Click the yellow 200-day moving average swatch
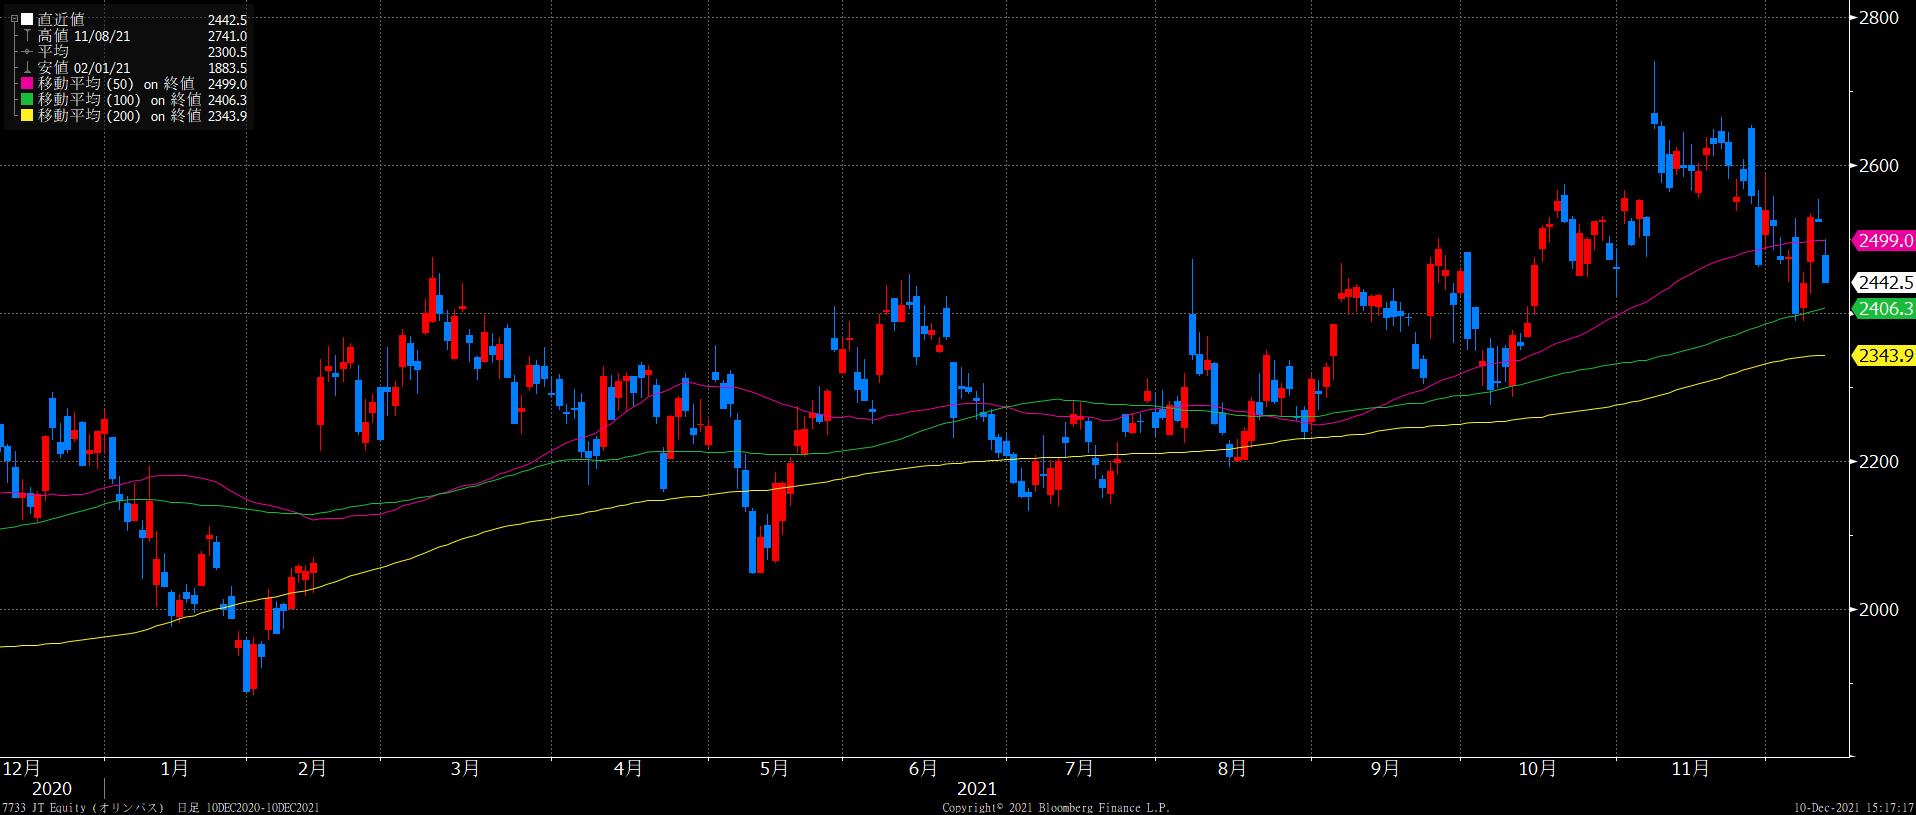The image size is (1916, 815). (27, 116)
